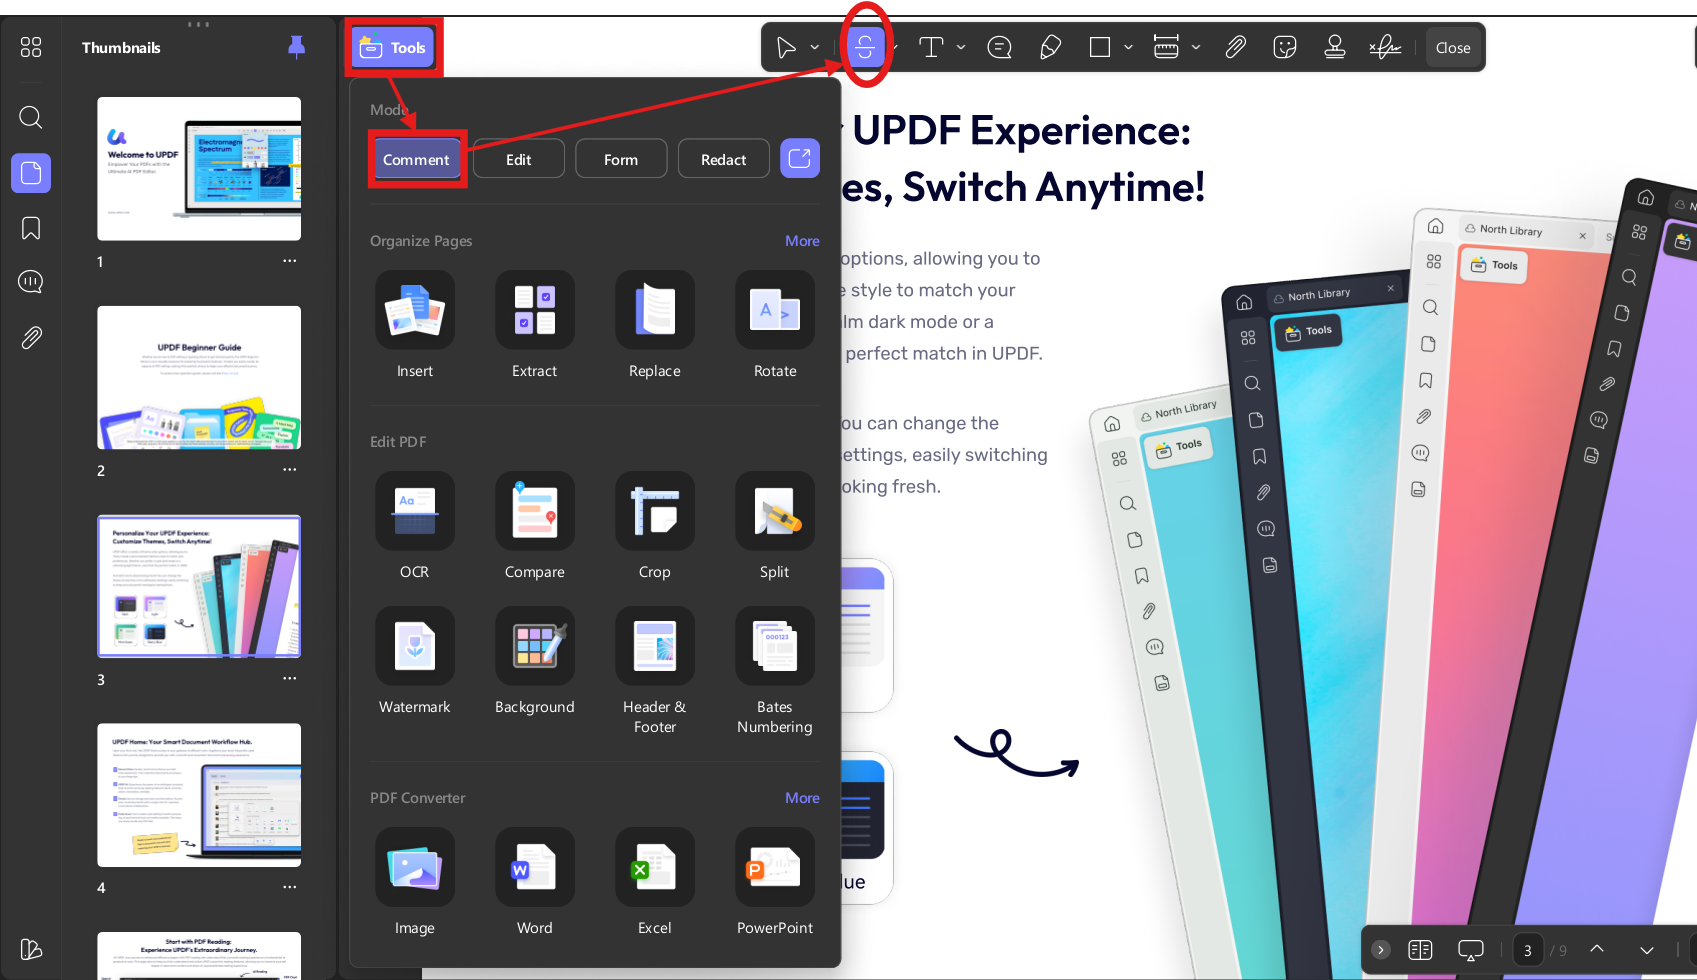Toggle the thumbnails panel pin
This screenshot has width=1697, height=980.
pos(297,47)
